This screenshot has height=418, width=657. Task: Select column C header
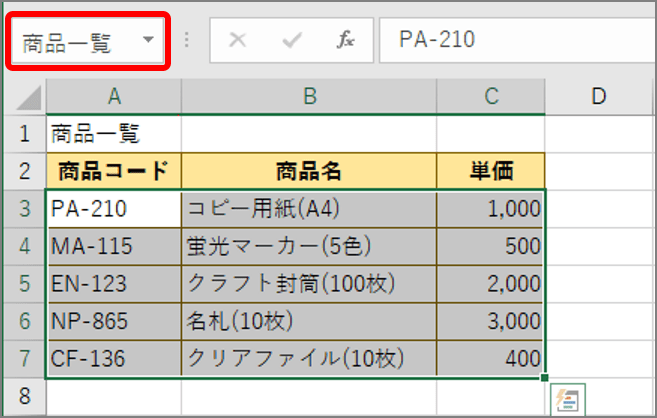[491, 96]
